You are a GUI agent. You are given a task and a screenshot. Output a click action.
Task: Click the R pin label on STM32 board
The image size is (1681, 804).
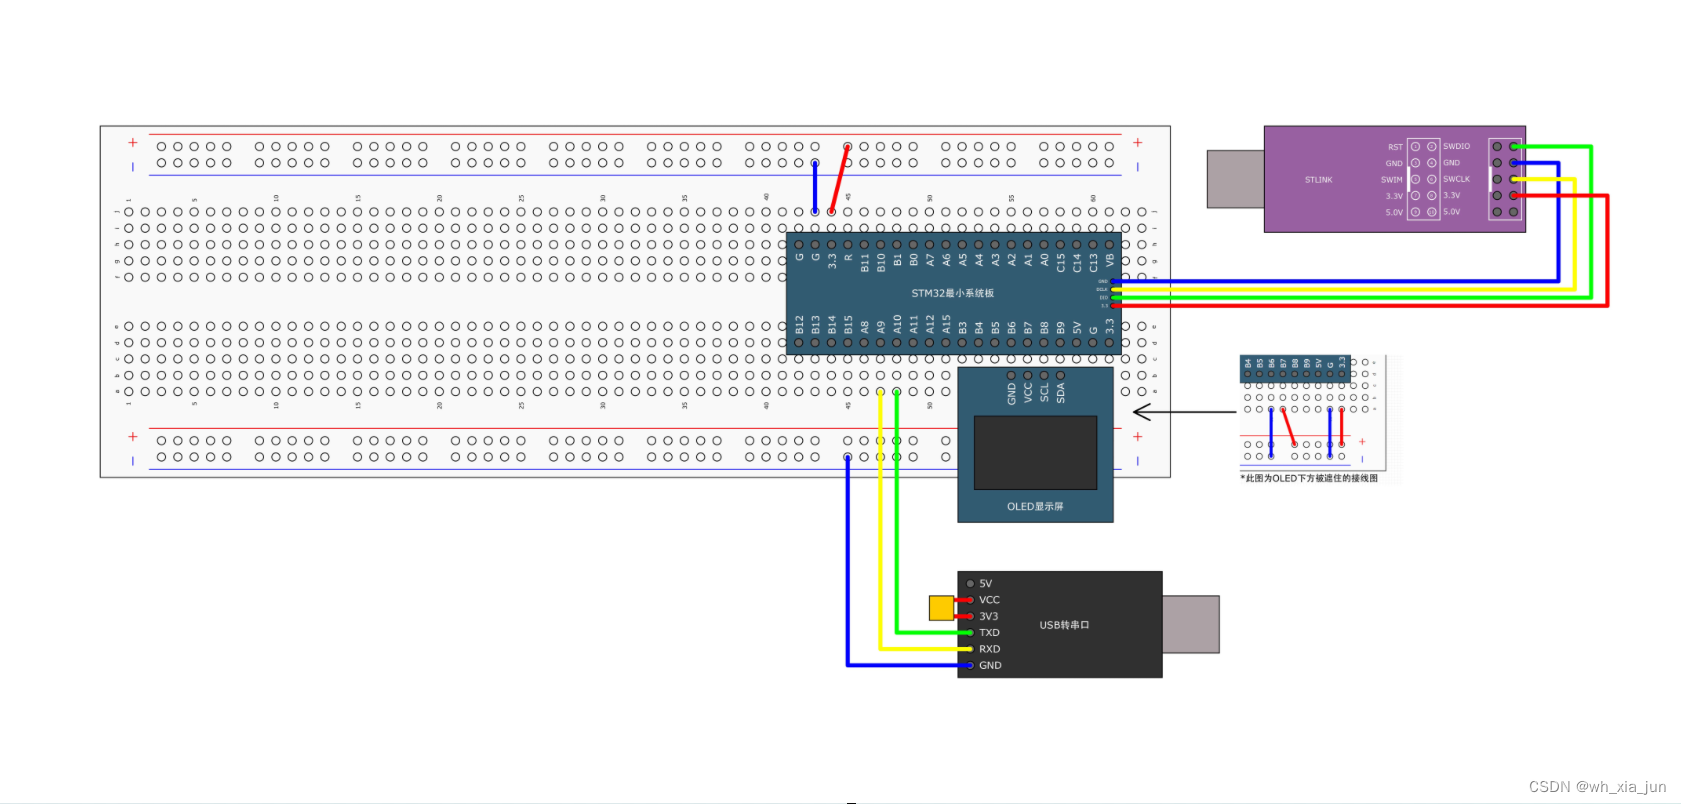point(848,257)
